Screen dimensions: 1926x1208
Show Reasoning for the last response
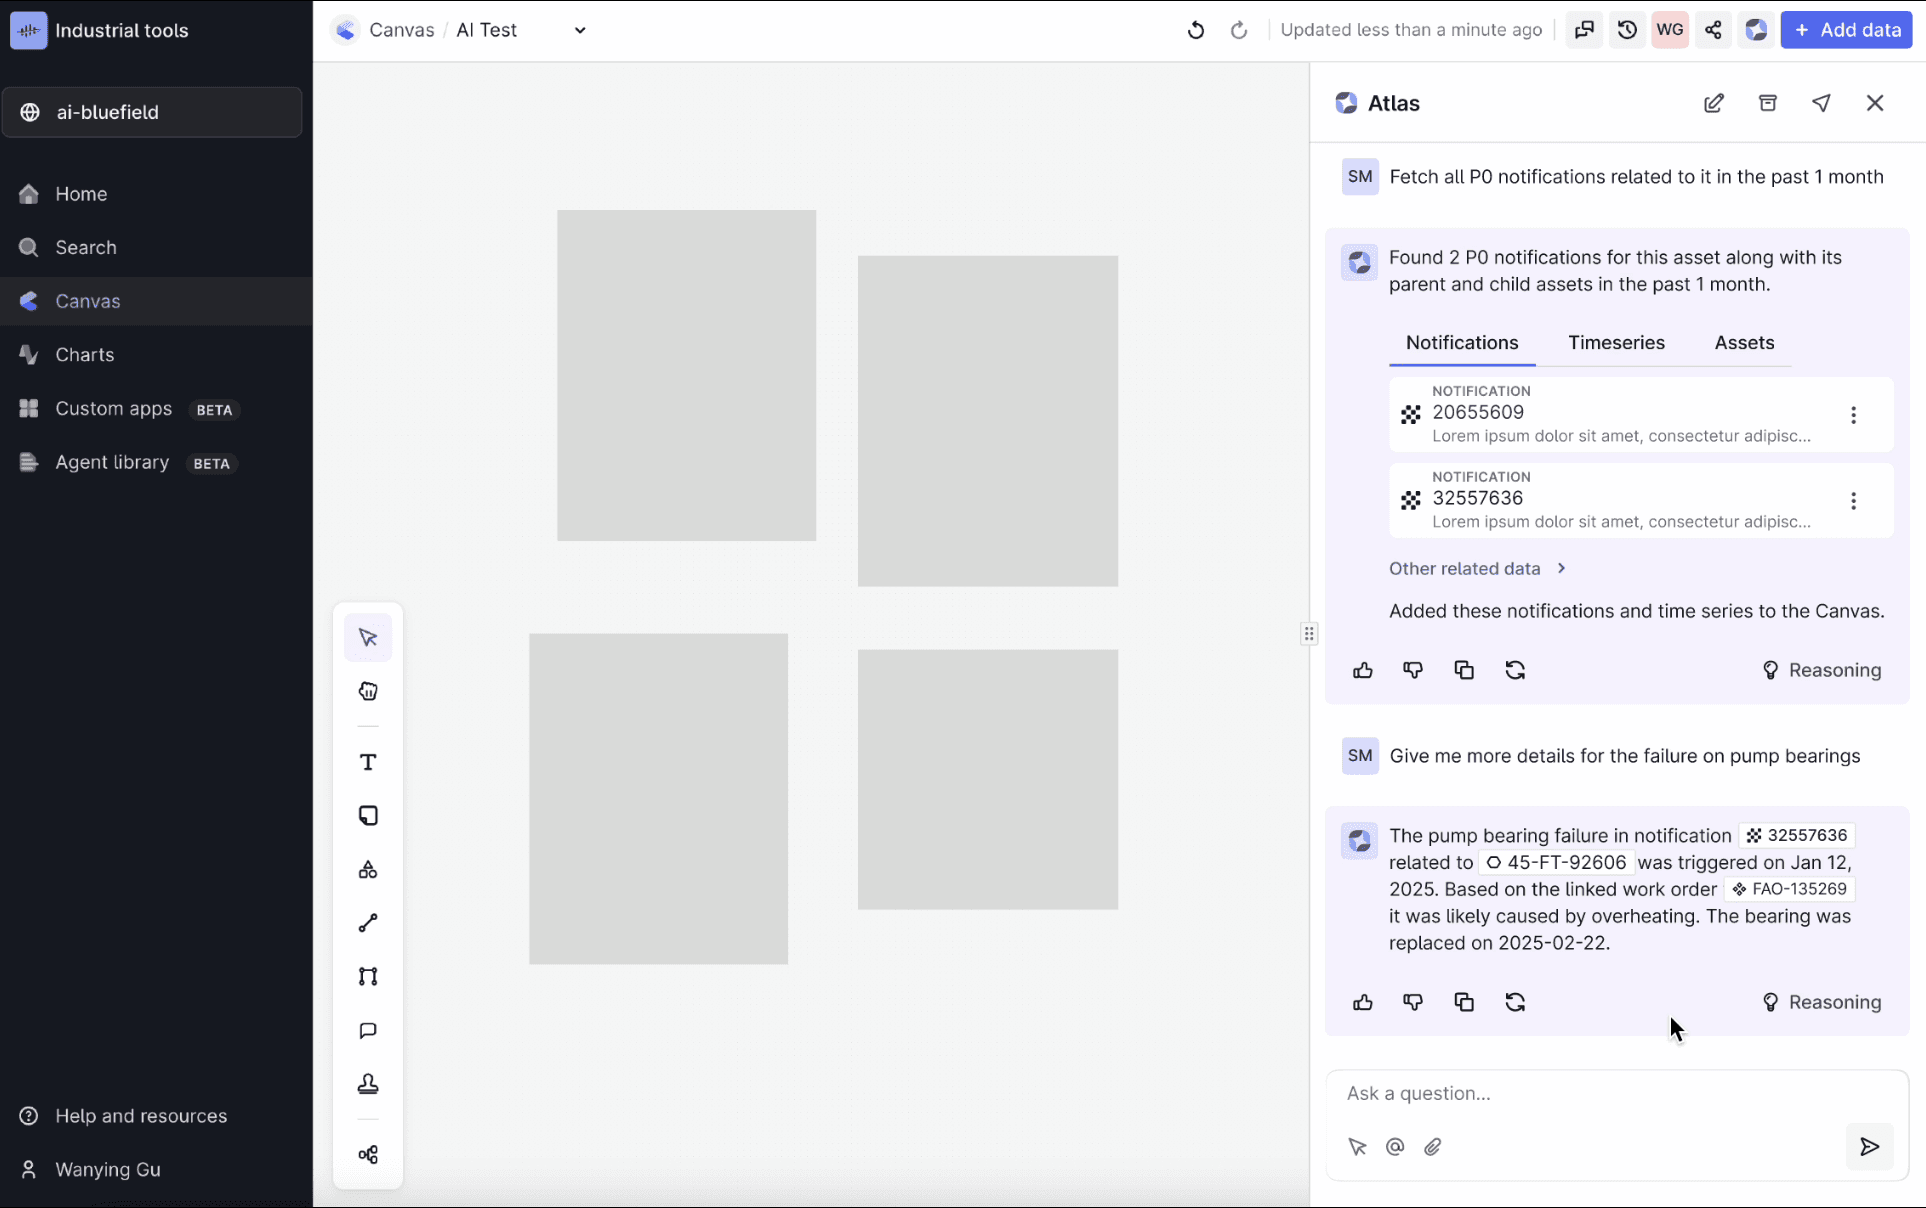(x=1835, y=1002)
